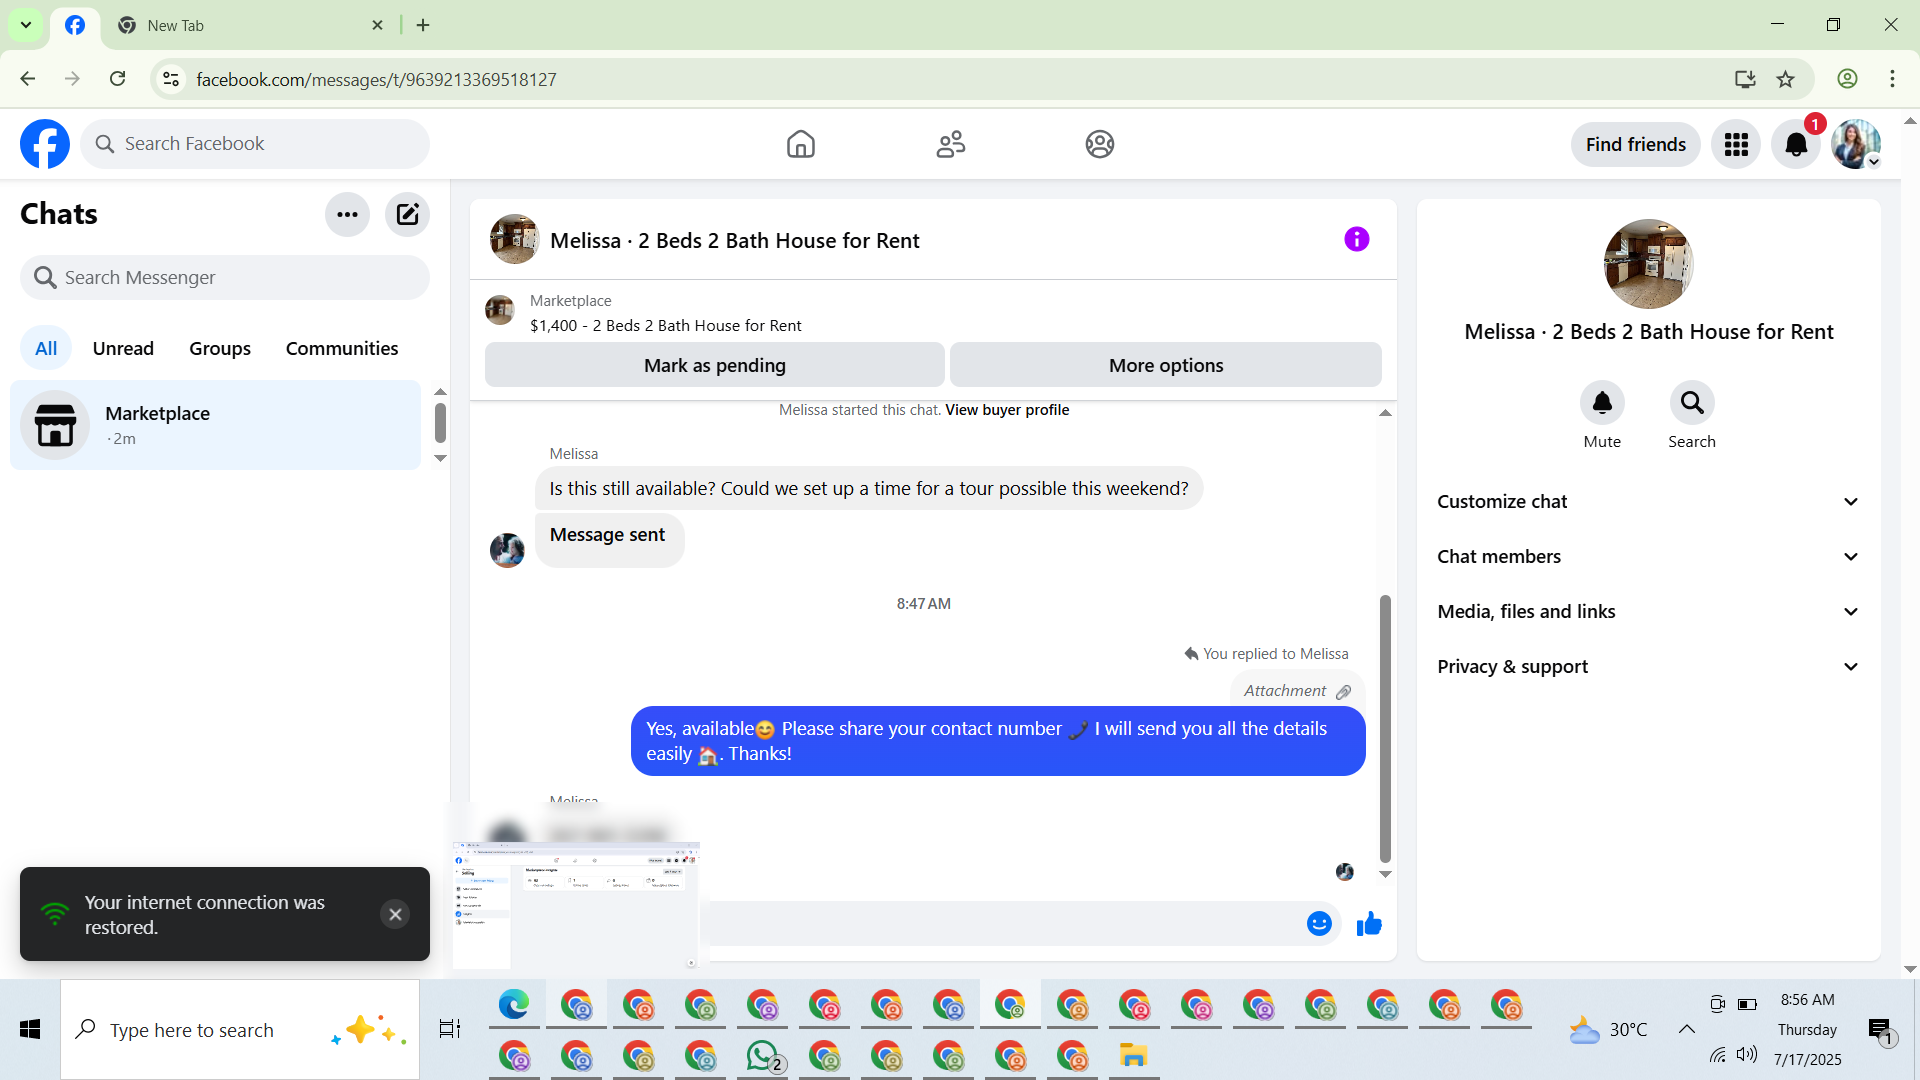Screen dimensions: 1920x1080
Task: Go back to previous page
Action: (28, 79)
